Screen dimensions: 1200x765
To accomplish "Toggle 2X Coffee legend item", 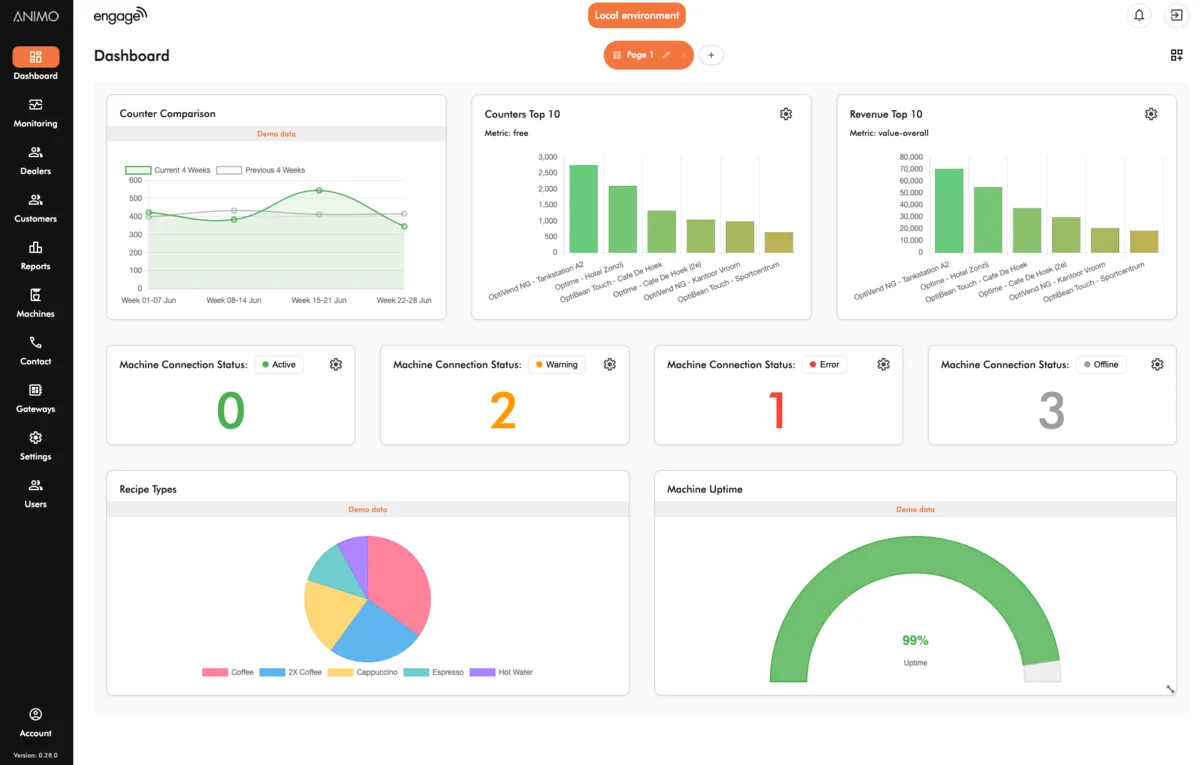I will tap(291, 672).
